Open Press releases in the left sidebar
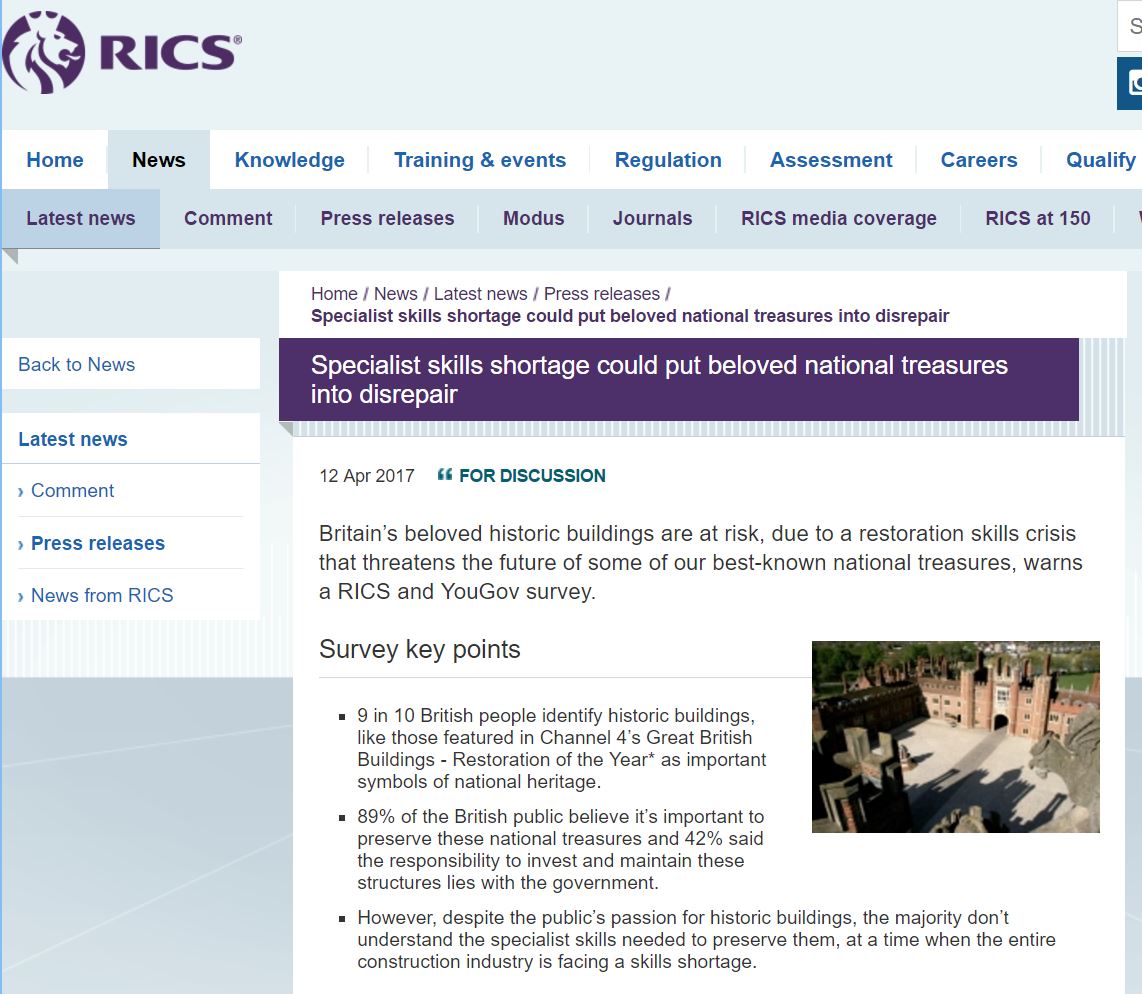 click(x=98, y=543)
